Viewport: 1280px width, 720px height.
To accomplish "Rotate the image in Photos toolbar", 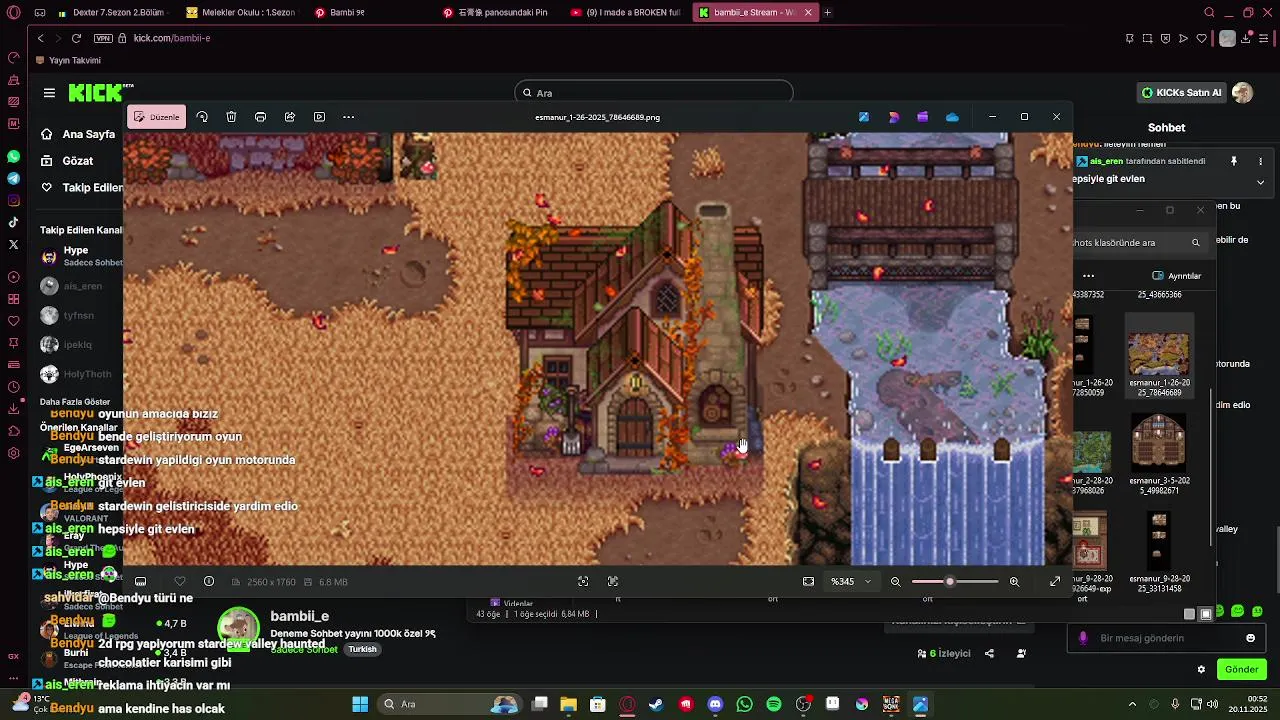I will [x=202, y=117].
